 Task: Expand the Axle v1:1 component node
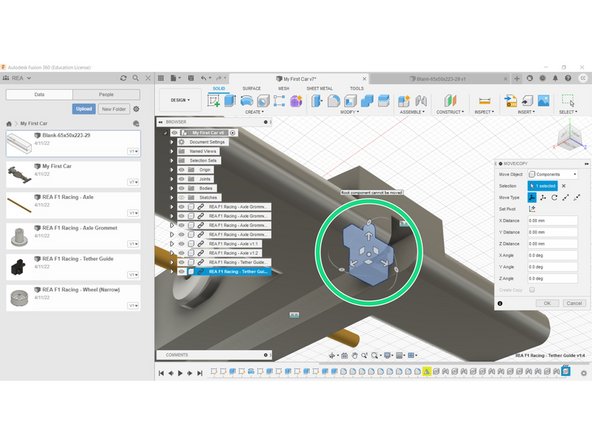click(172, 244)
